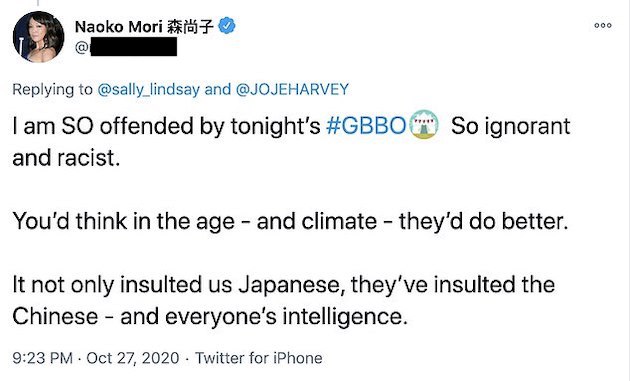Screen dimensions: 630x381
Task: Click the 9:23 PM timestamp
Action: click(x=43, y=358)
